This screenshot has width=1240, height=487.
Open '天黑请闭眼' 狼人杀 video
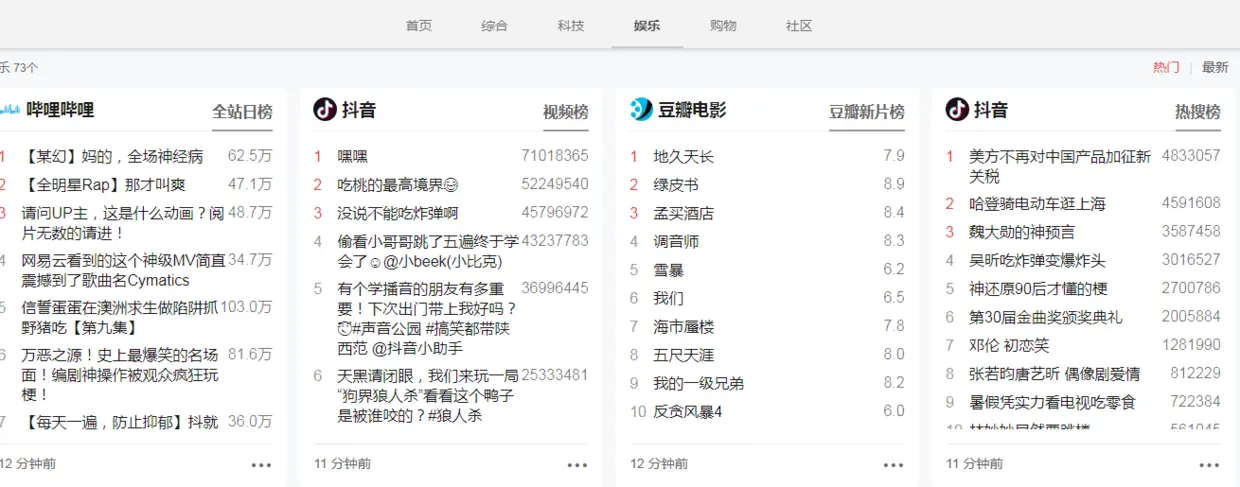coord(428,395)
